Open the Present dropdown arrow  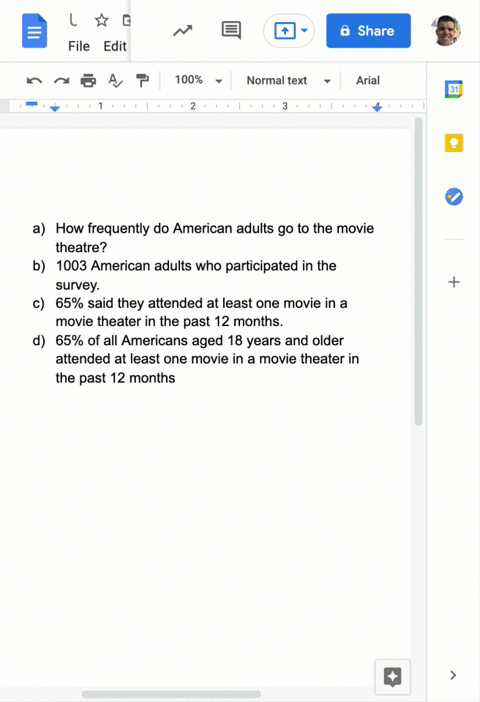pos(304,31)
